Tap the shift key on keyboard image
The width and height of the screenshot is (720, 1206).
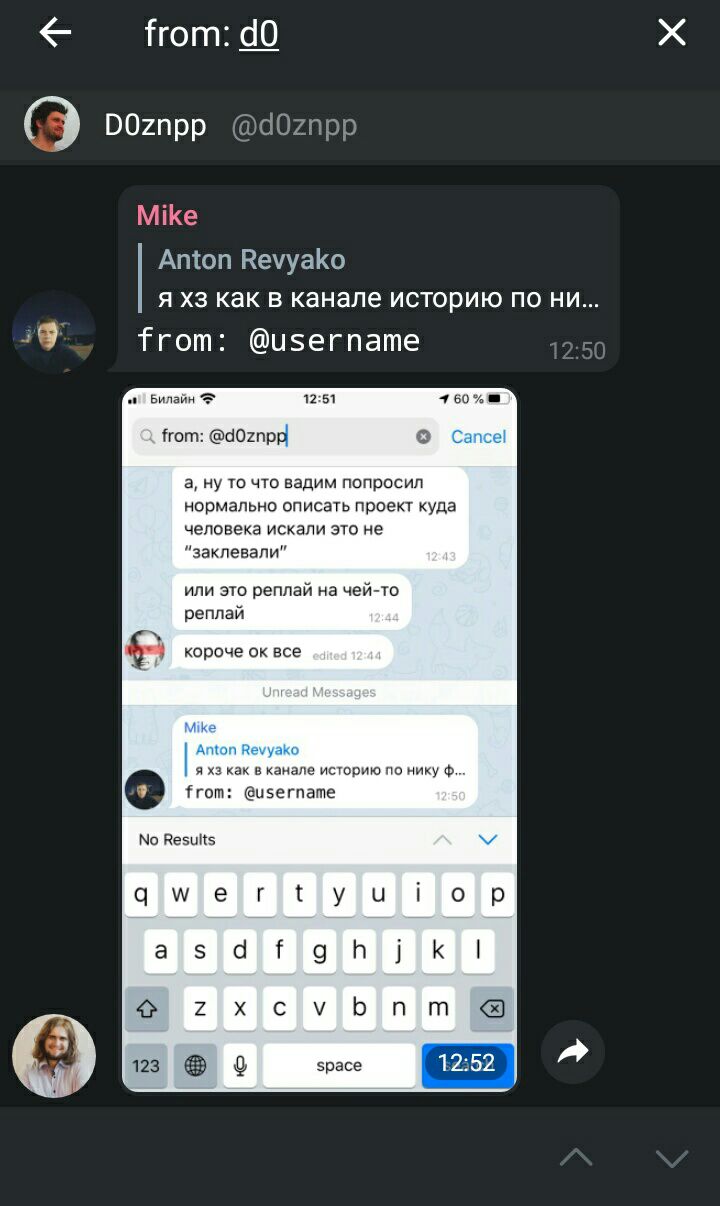146,1008
